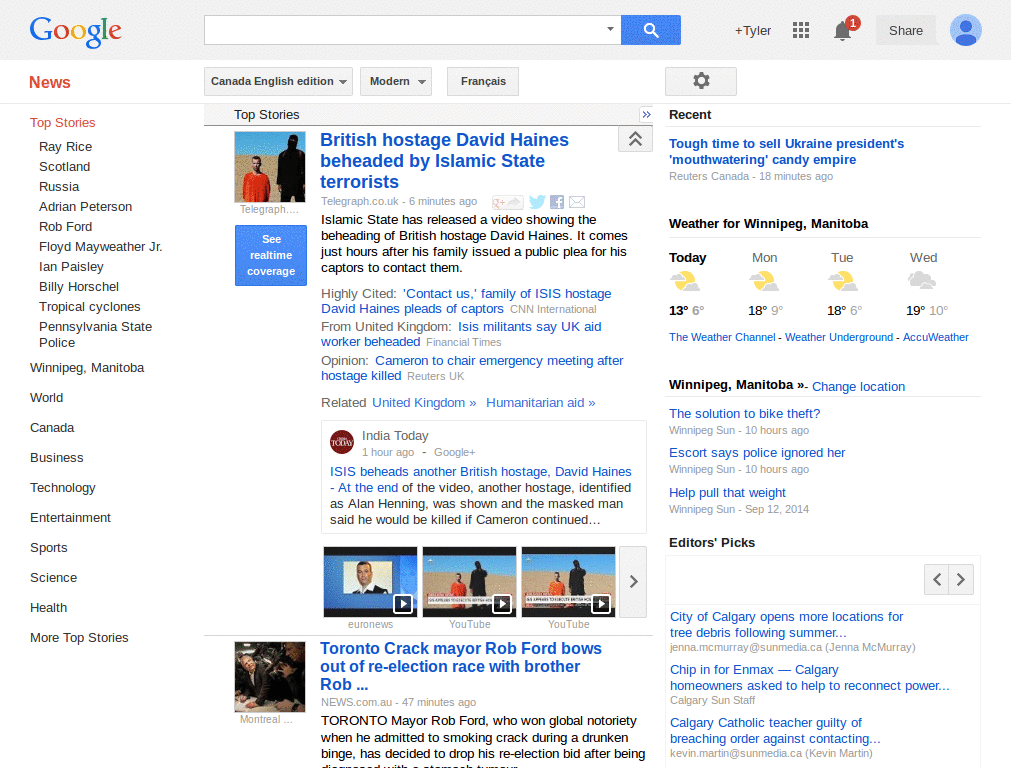
Task: Click the David Haines story thumbnail image
Action: point(270,167)
